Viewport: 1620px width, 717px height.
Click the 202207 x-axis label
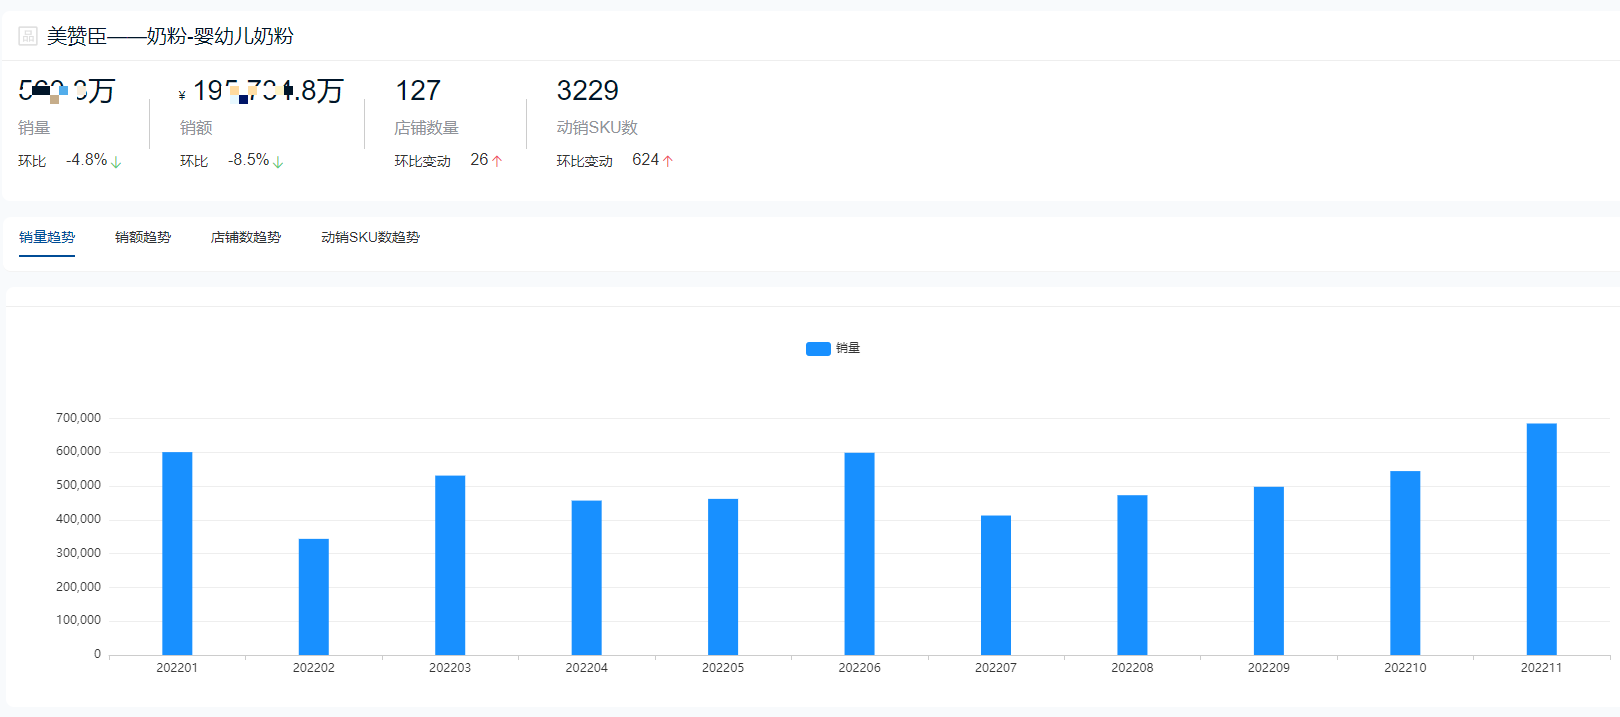pos(996,668)
